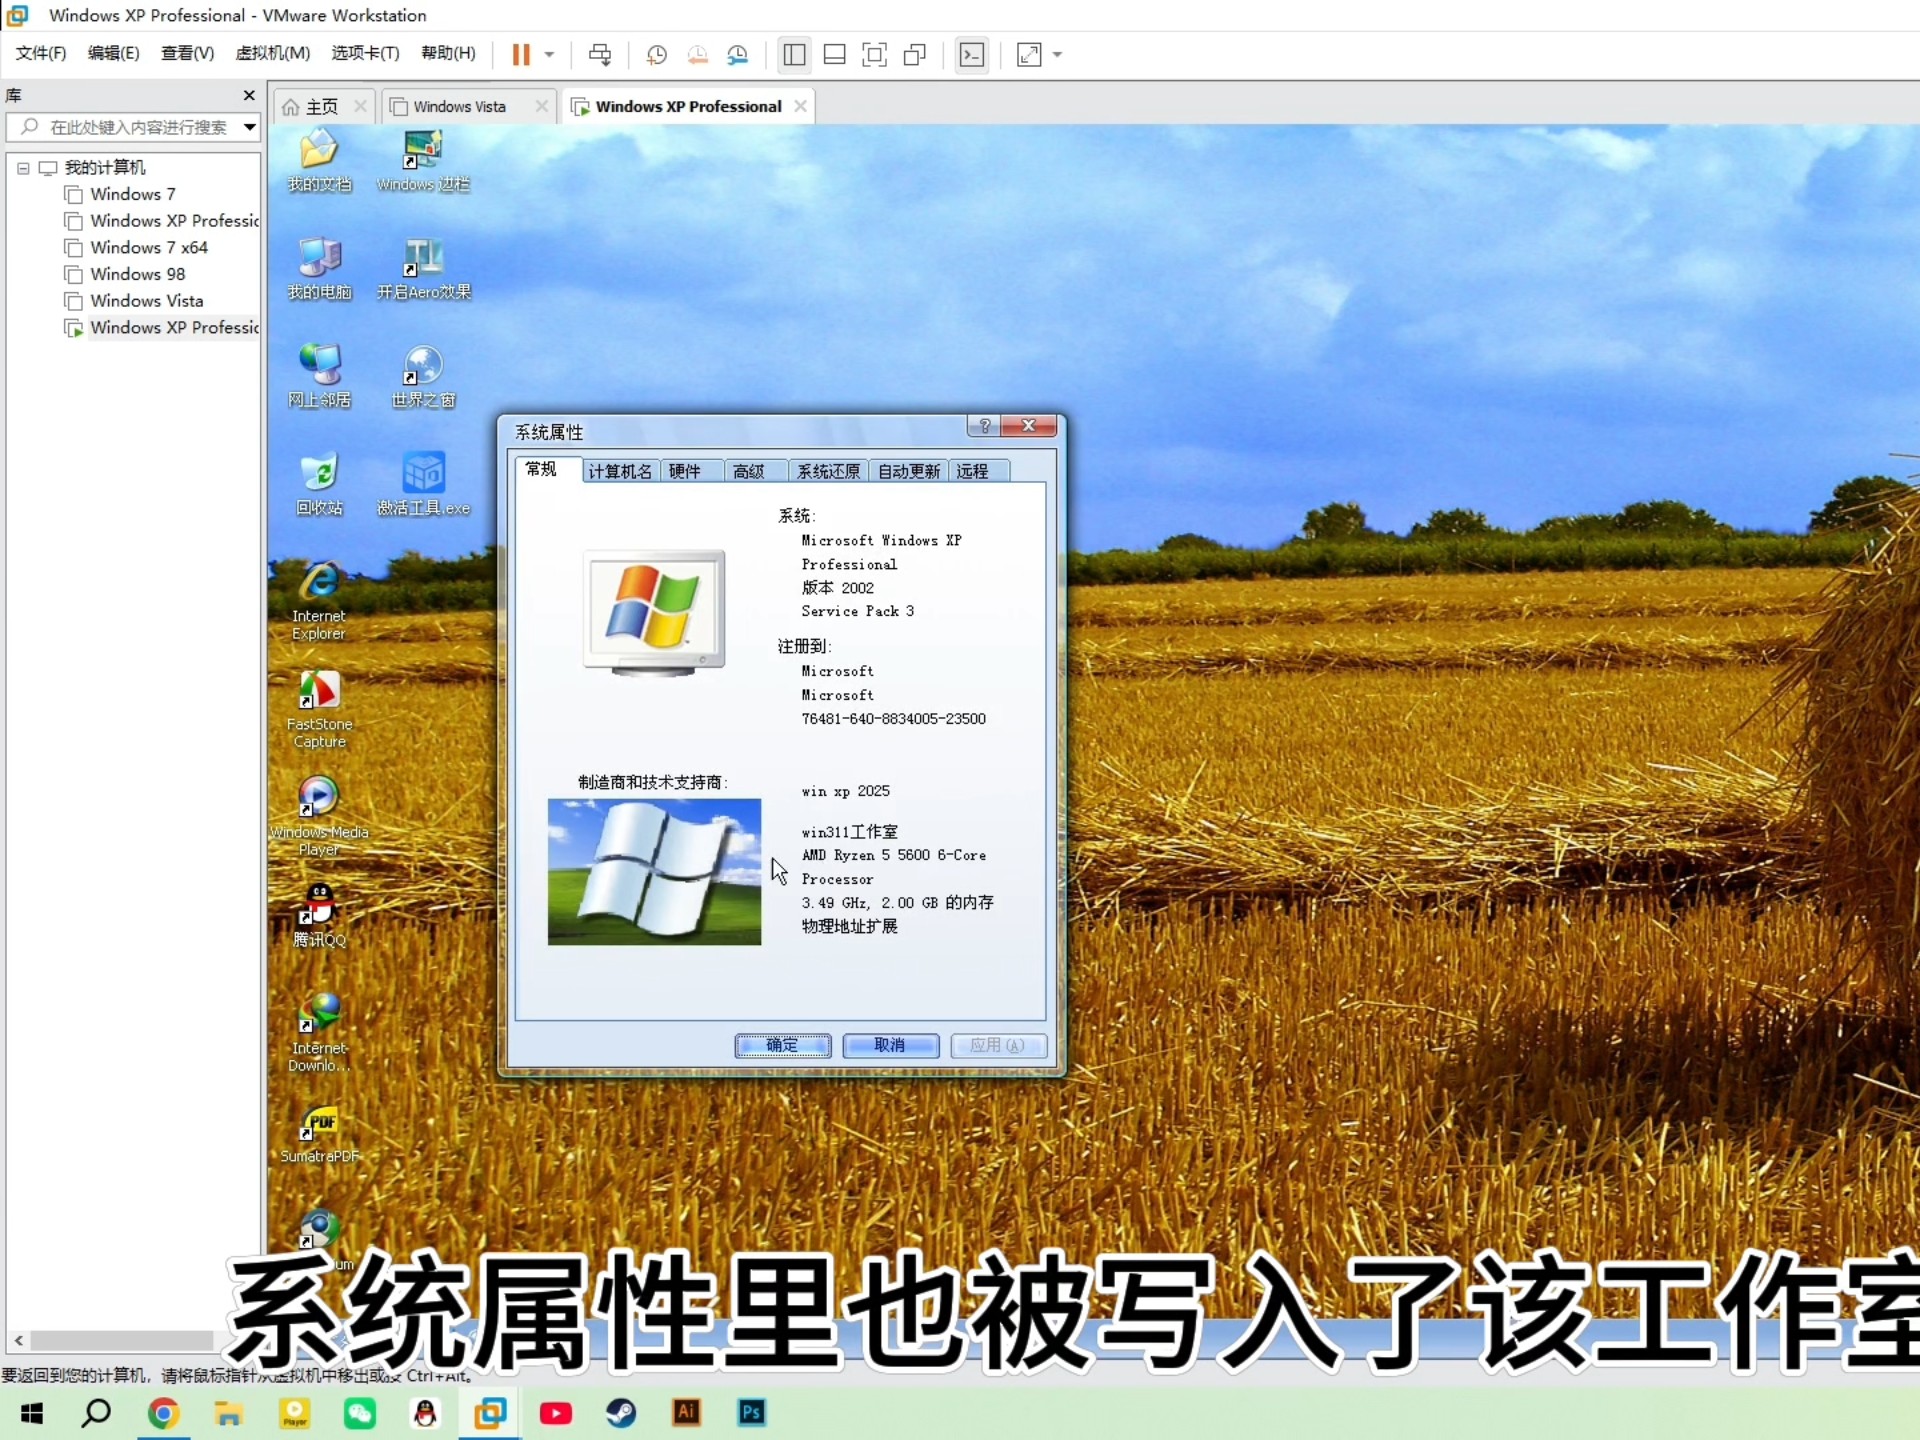Open the 虚拟机(M) menu

[273, 53]
